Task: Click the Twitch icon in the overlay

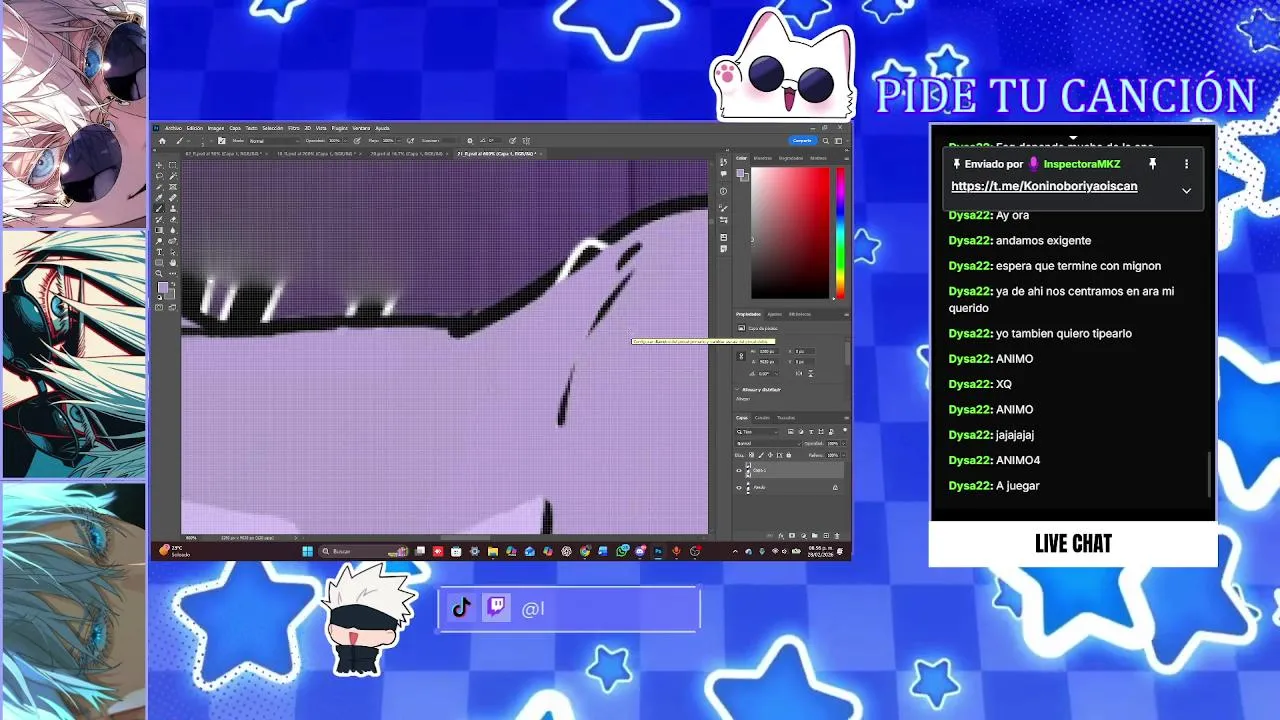Action: coord(496,607)
